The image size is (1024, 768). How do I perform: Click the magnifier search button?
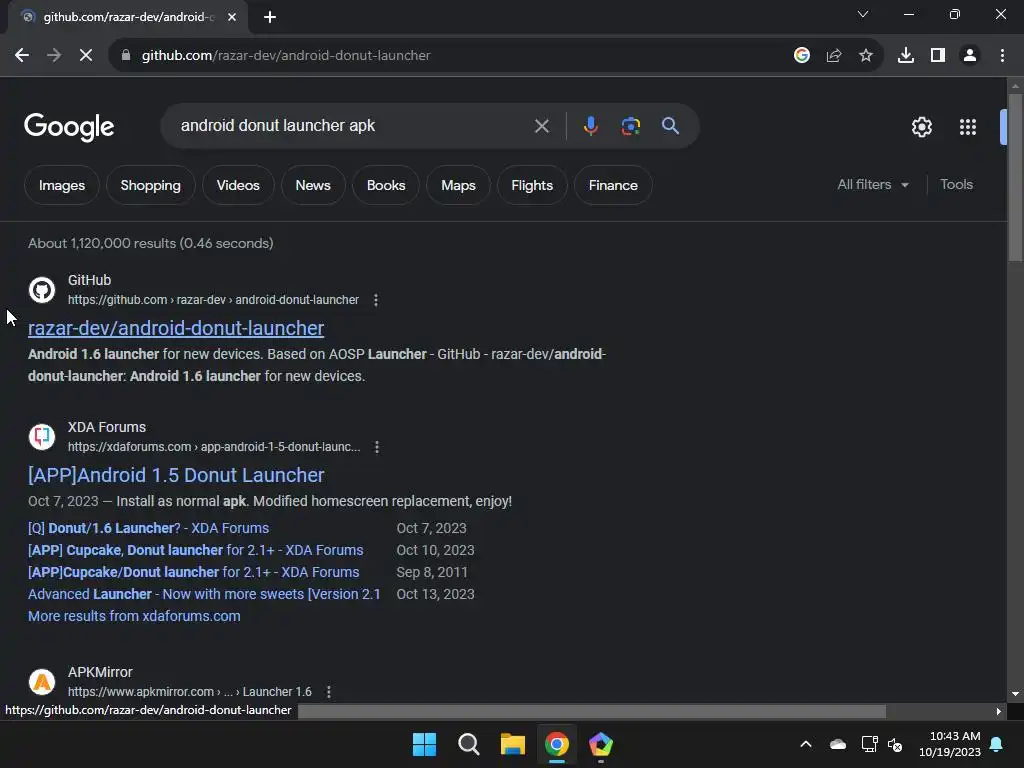pyautogui.click(x=670, y=125)
